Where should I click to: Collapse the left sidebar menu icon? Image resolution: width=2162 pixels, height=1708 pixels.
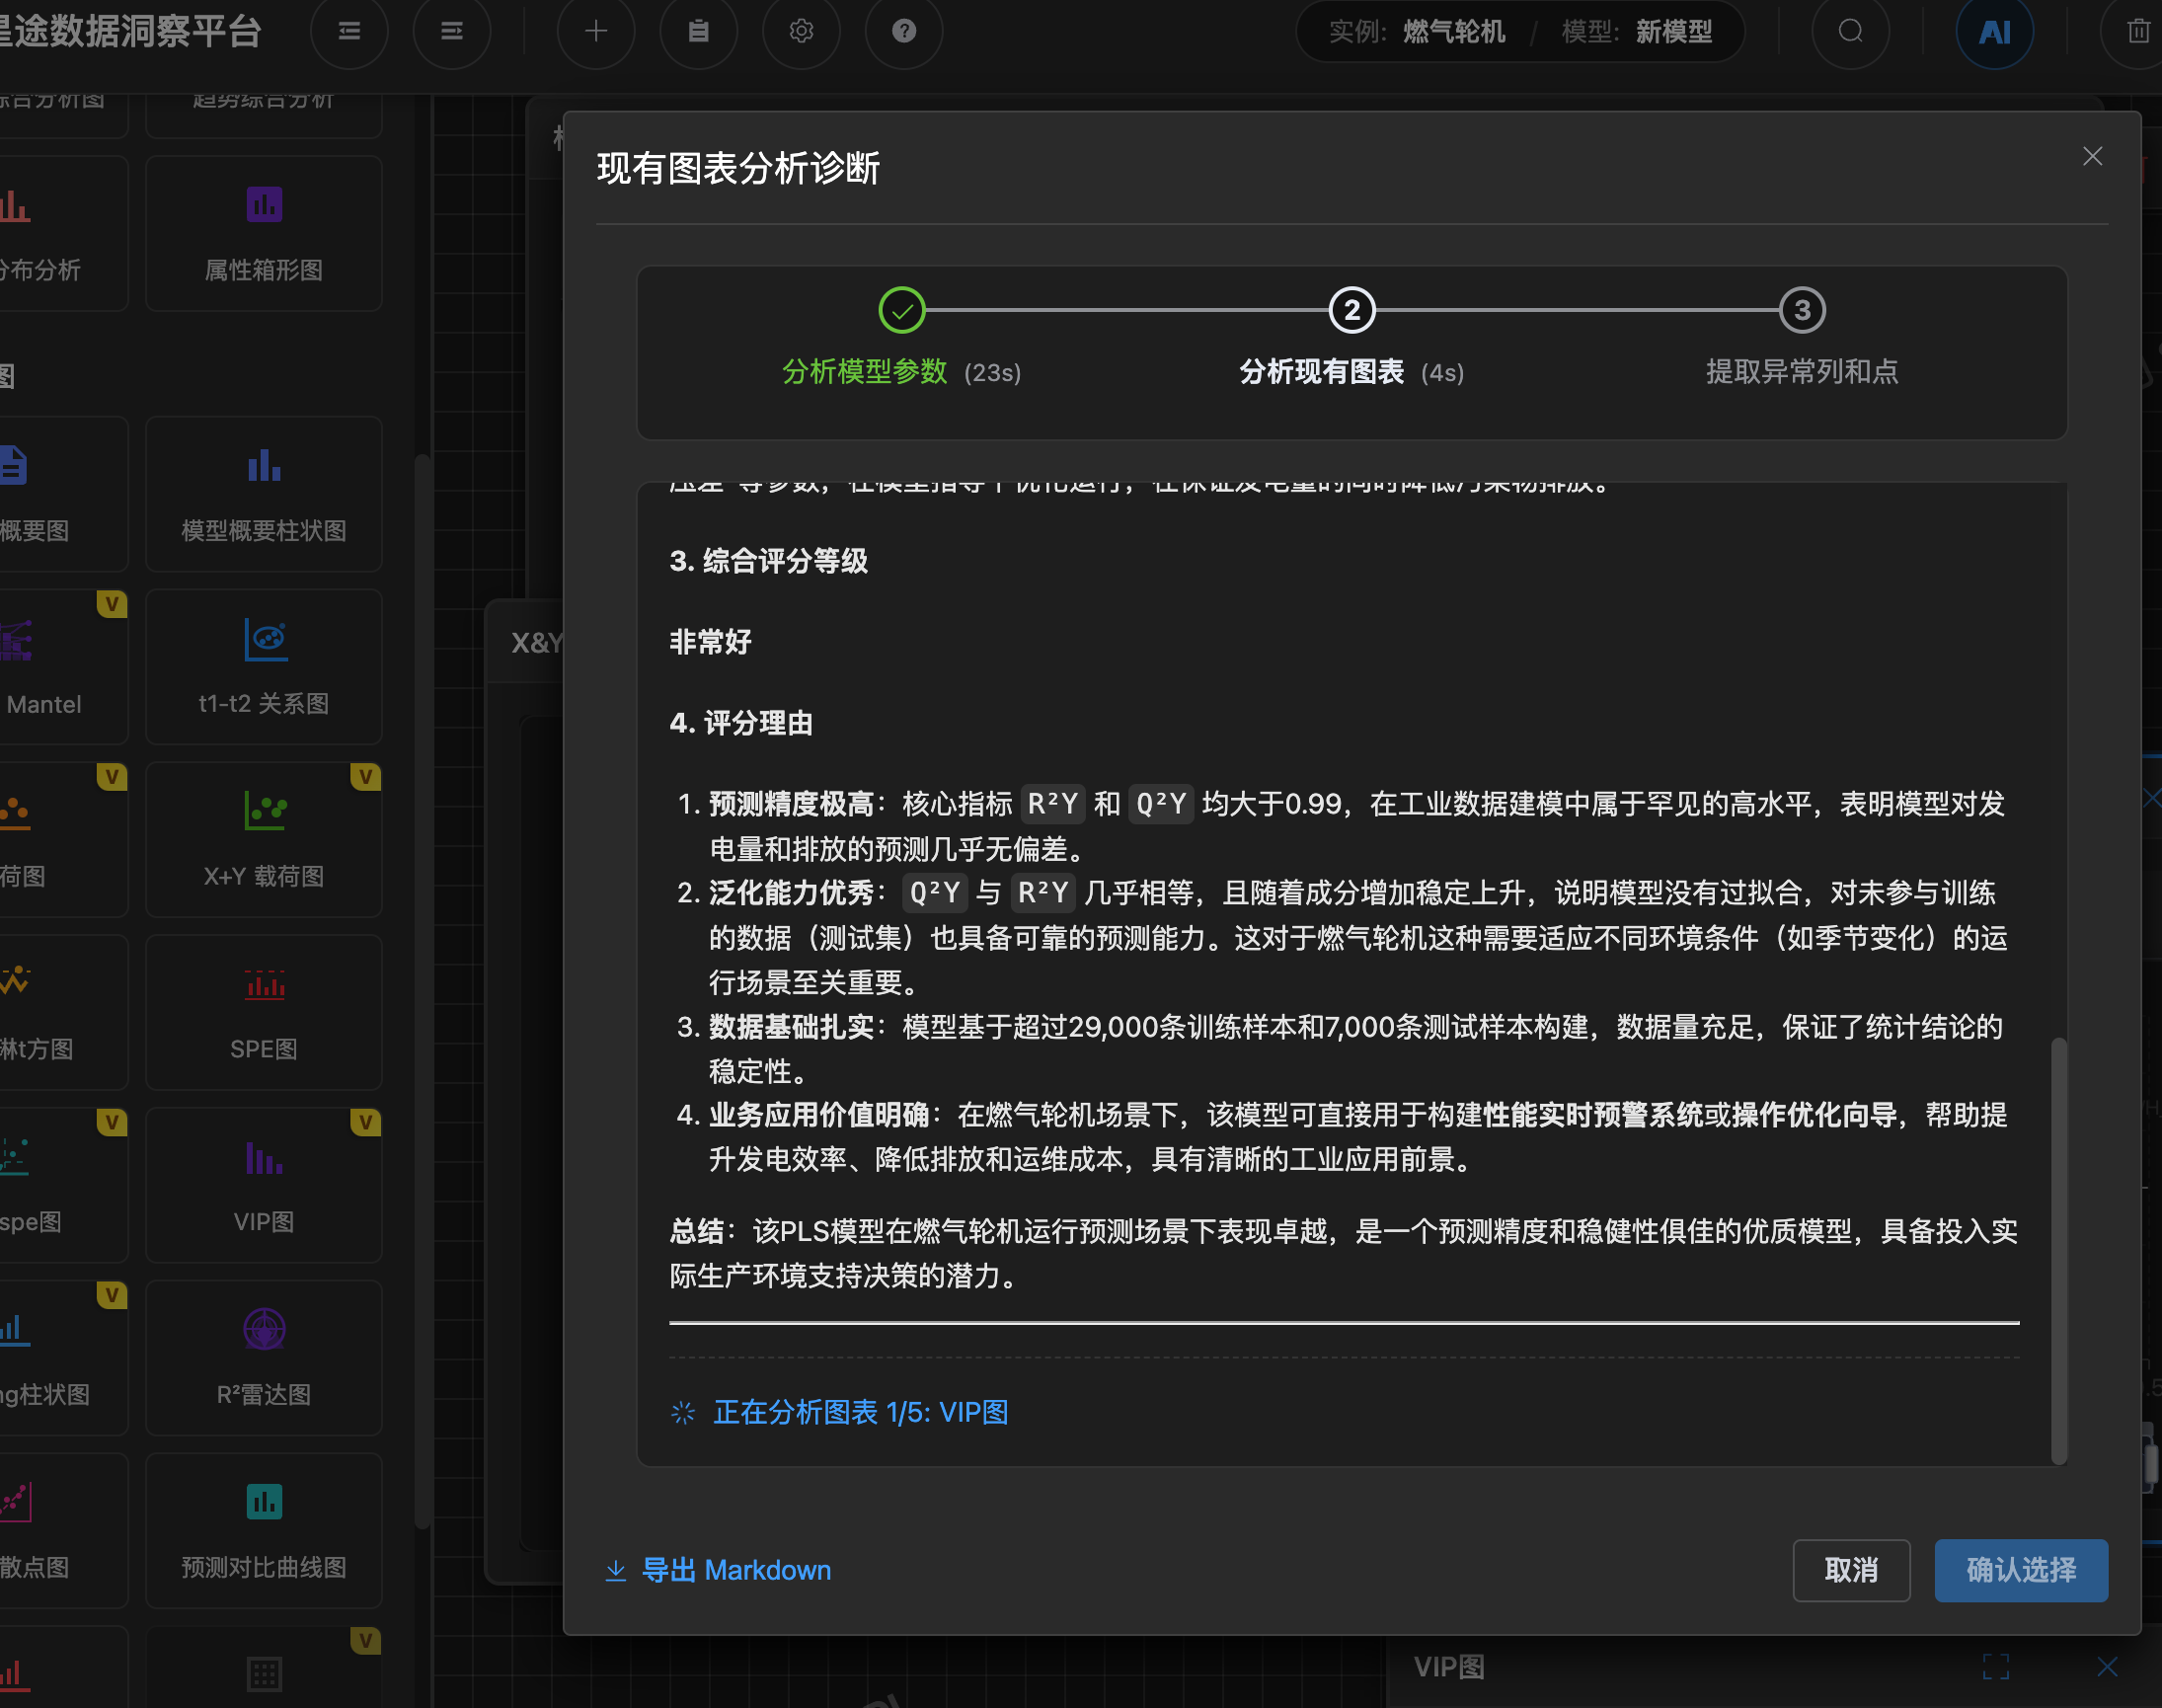pos(349,32)
